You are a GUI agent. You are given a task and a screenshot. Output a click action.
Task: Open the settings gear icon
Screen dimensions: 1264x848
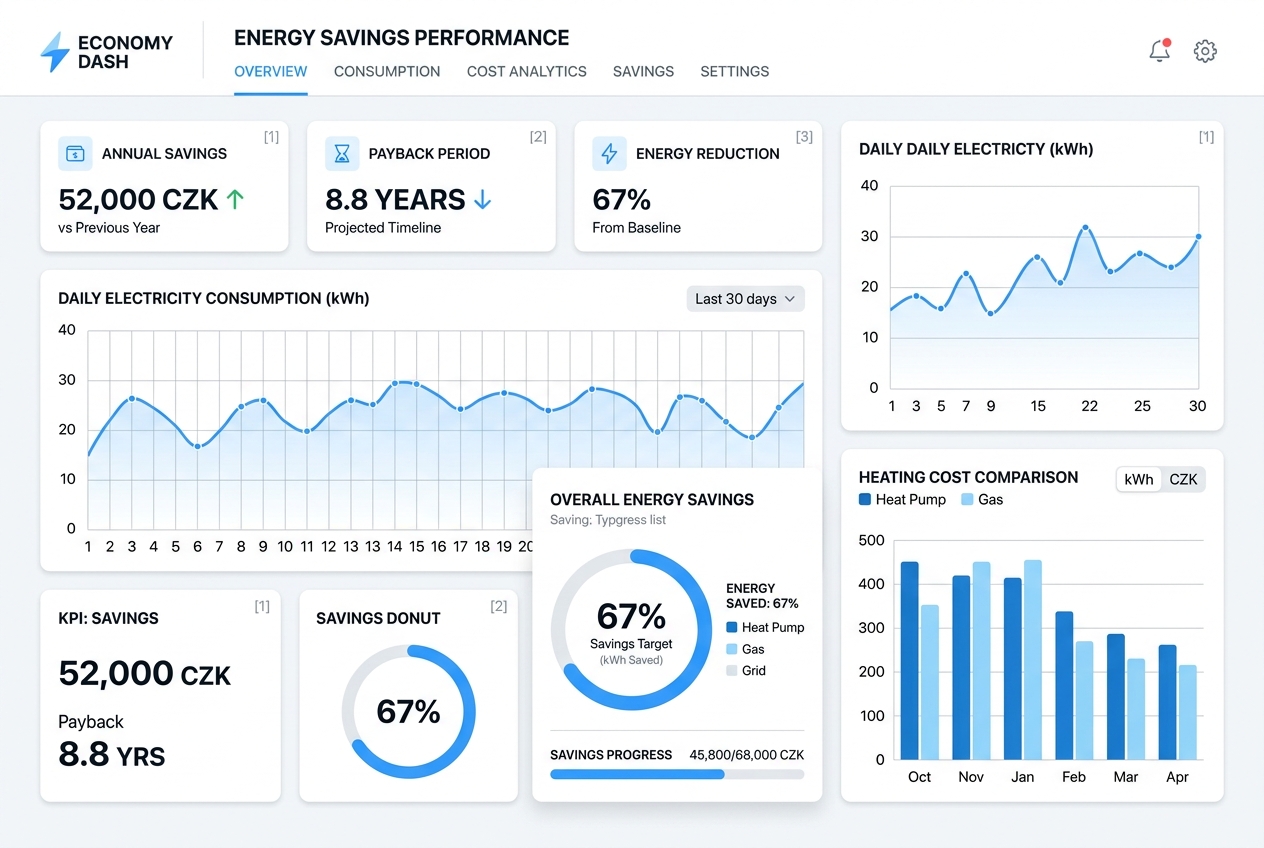[x=1205, y=51]
